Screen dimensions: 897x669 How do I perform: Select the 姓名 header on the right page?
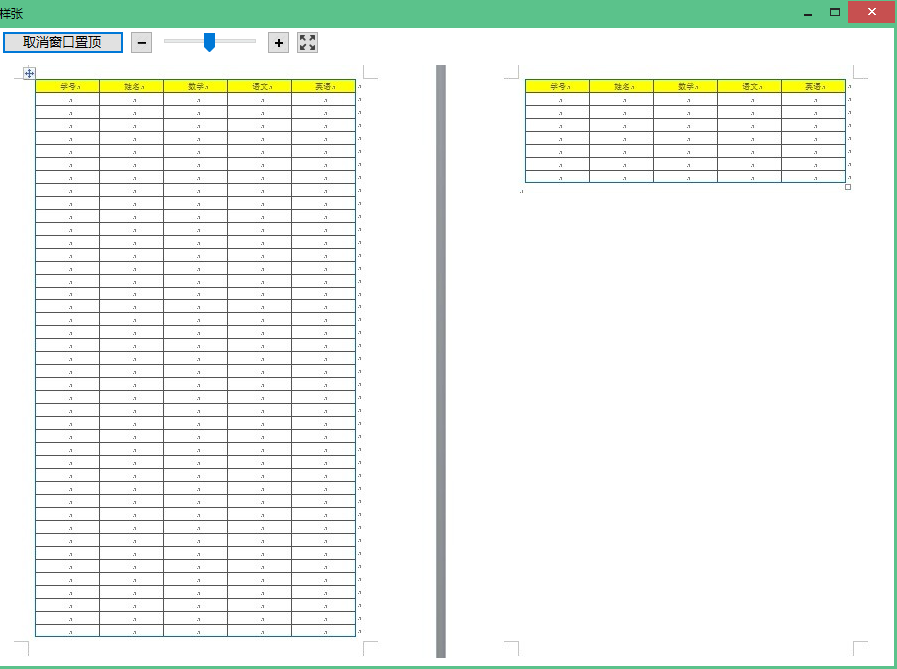coord(622,86)
